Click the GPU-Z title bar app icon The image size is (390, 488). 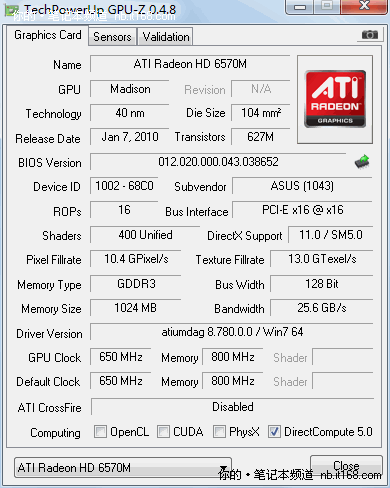[x=11, y=11]
